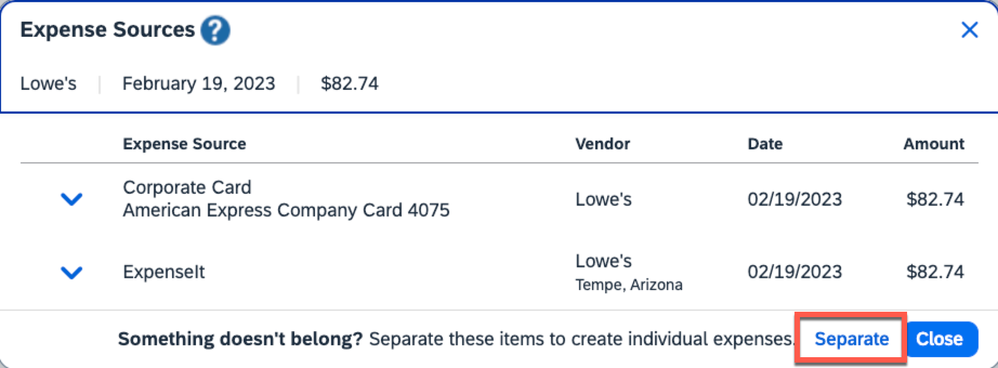Select the Vendor column header
This screenshot has width=998, height=368.
pyautogui.click(x=603, y=144)
